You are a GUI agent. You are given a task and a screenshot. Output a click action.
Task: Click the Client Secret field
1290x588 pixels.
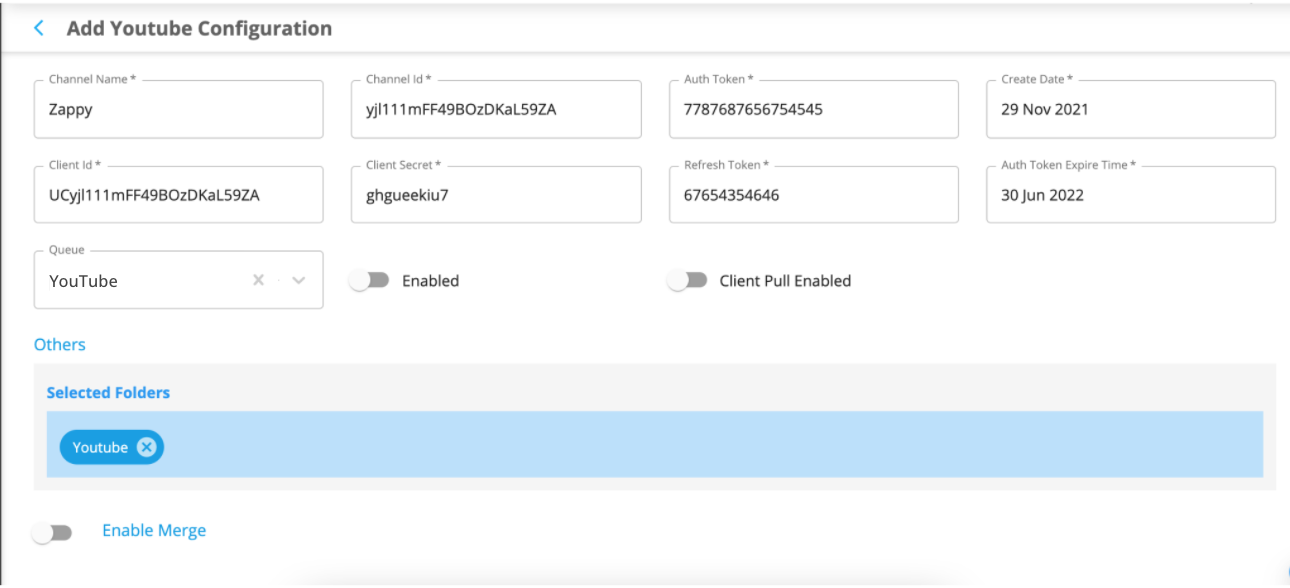click(496, 194)
